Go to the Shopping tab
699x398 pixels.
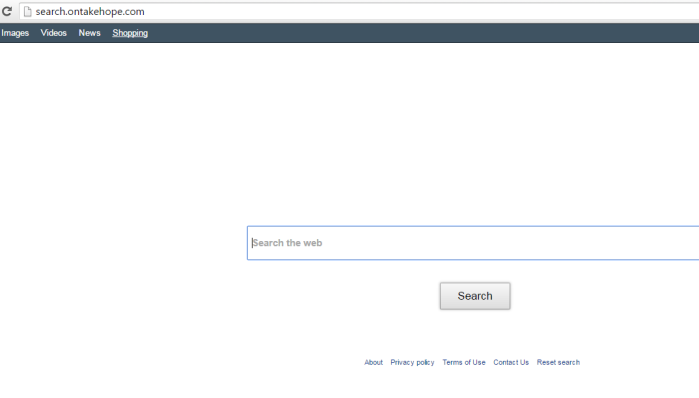point(130,33)
